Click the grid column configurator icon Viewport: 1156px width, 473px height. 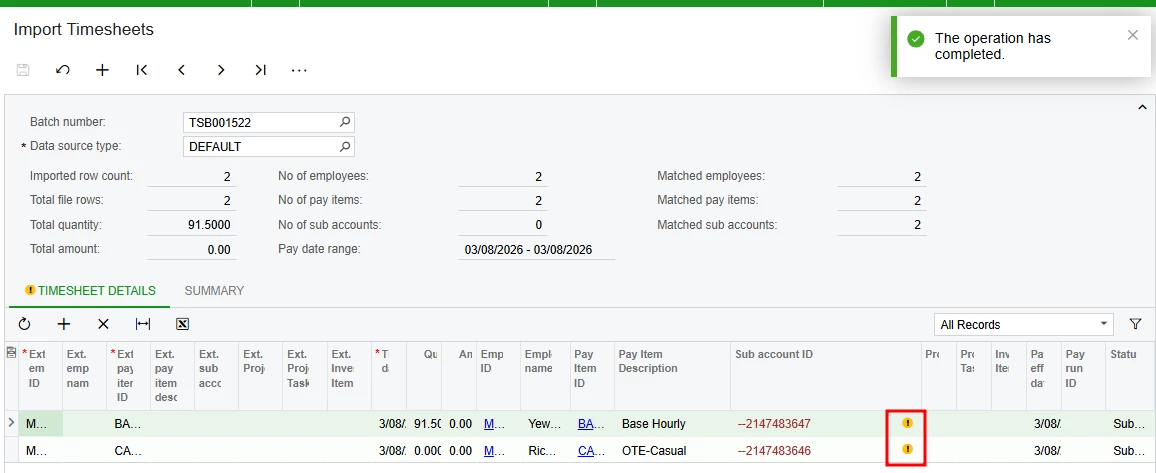(x=11, y=353)
